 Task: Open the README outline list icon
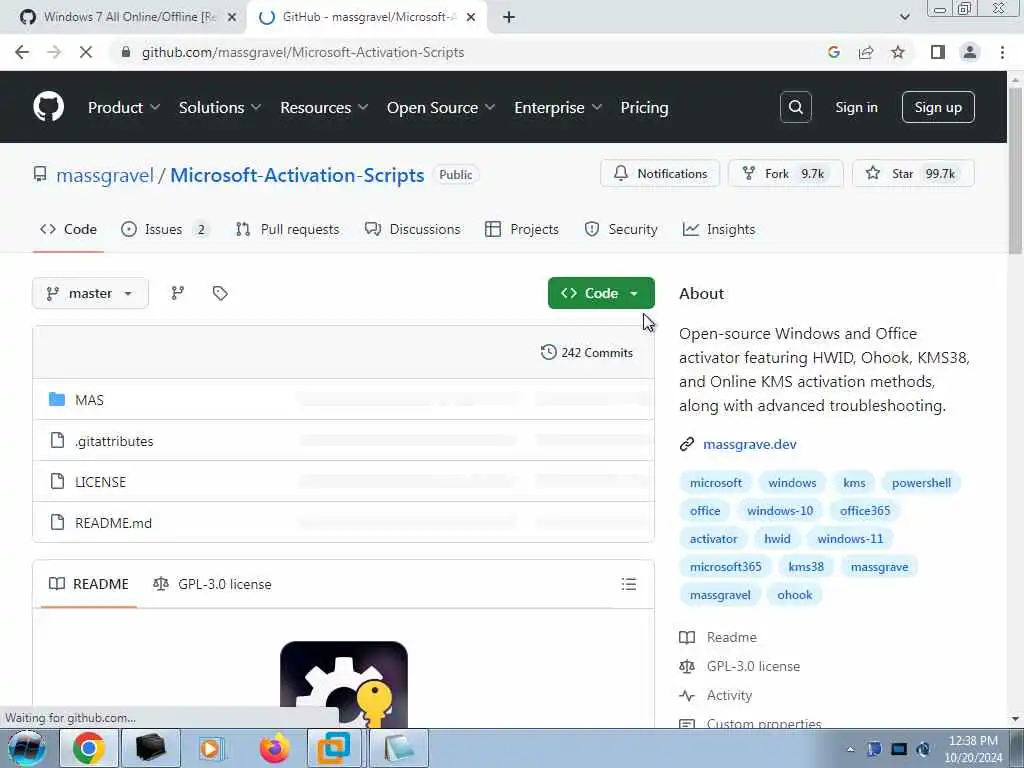click(628, 584)
